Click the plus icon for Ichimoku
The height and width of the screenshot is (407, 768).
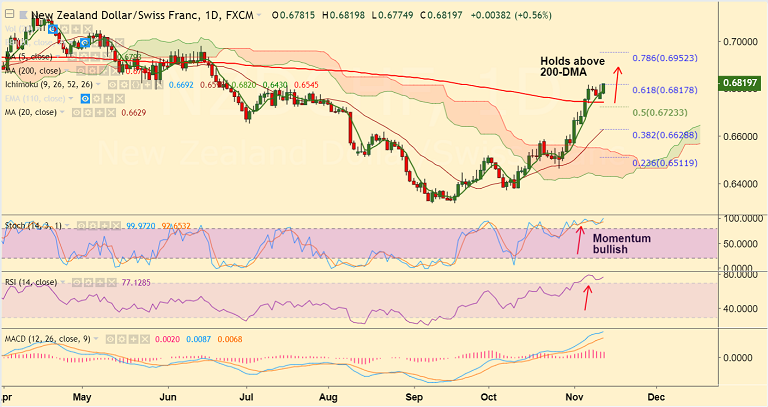coord(147,85)
